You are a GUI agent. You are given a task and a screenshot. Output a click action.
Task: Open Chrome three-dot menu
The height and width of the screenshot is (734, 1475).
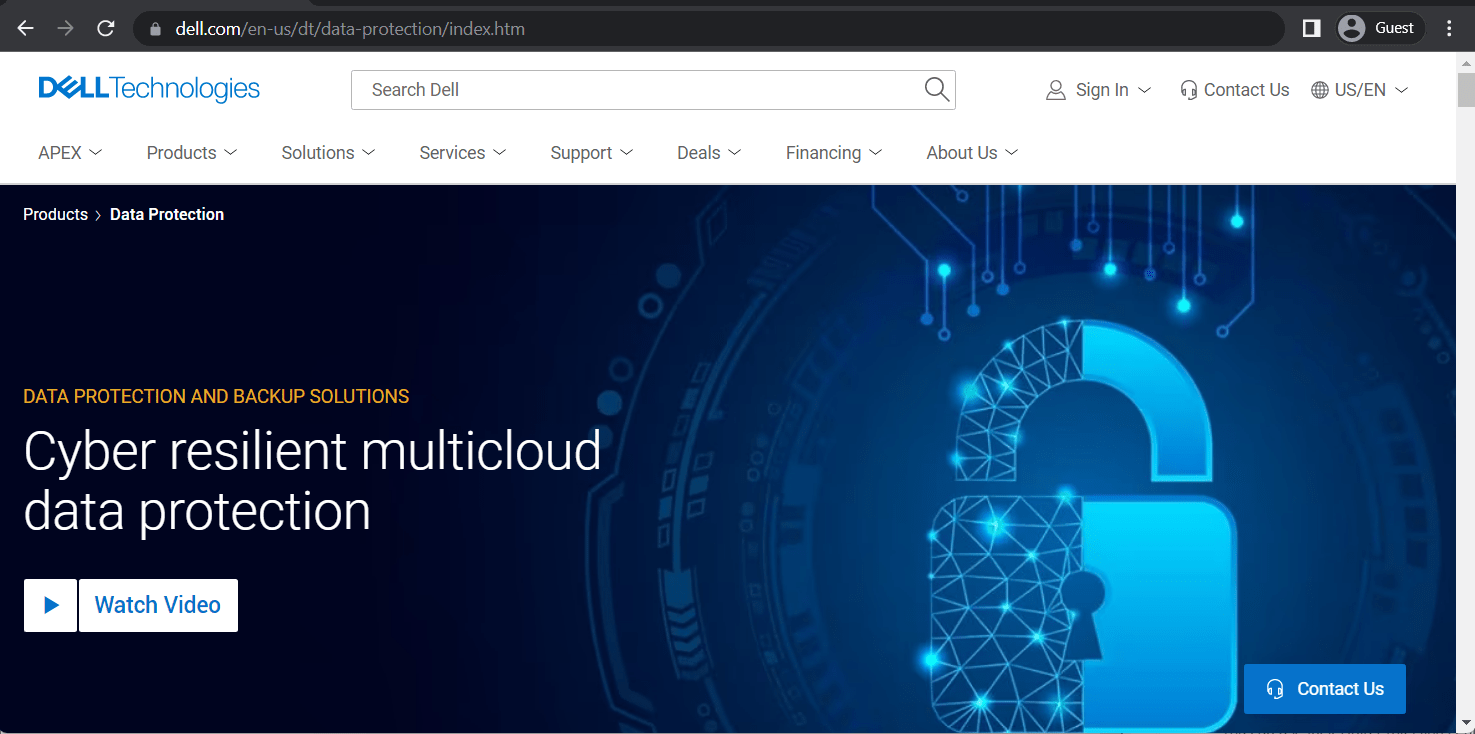point(1449,28)
